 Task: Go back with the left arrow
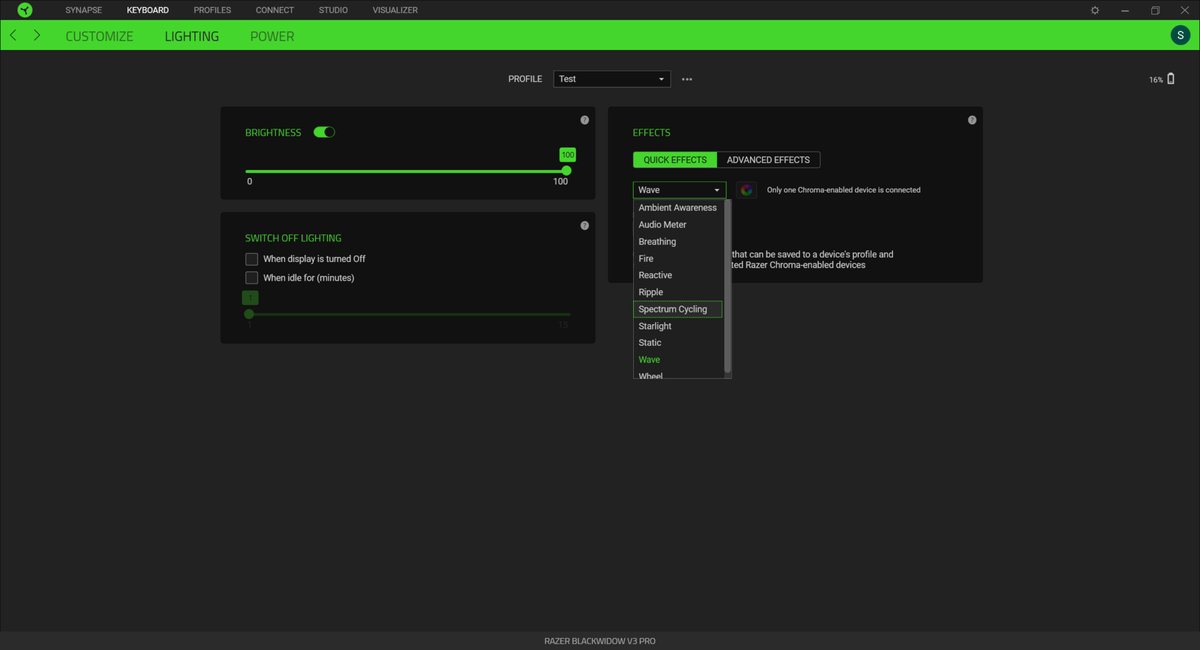click(13, 35)
